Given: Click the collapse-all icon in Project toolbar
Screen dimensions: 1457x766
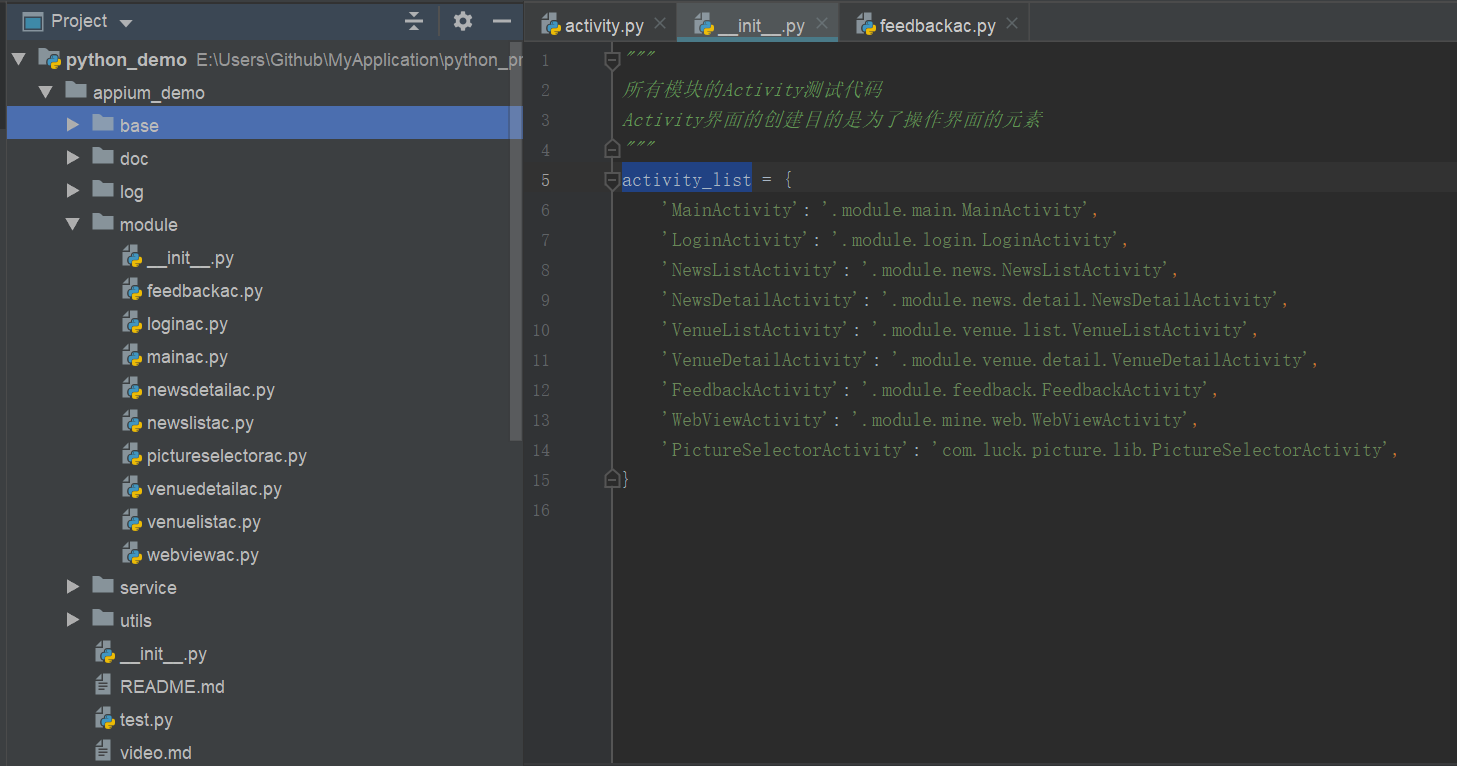Looking at the screenshot, I should coord(414,20).
